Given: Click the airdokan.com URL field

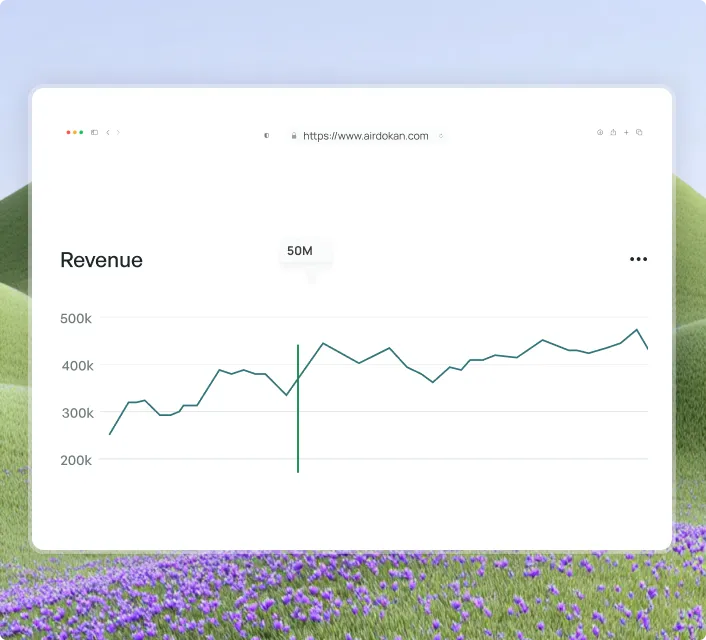Looking at the screenshot, I should (366, 136).
